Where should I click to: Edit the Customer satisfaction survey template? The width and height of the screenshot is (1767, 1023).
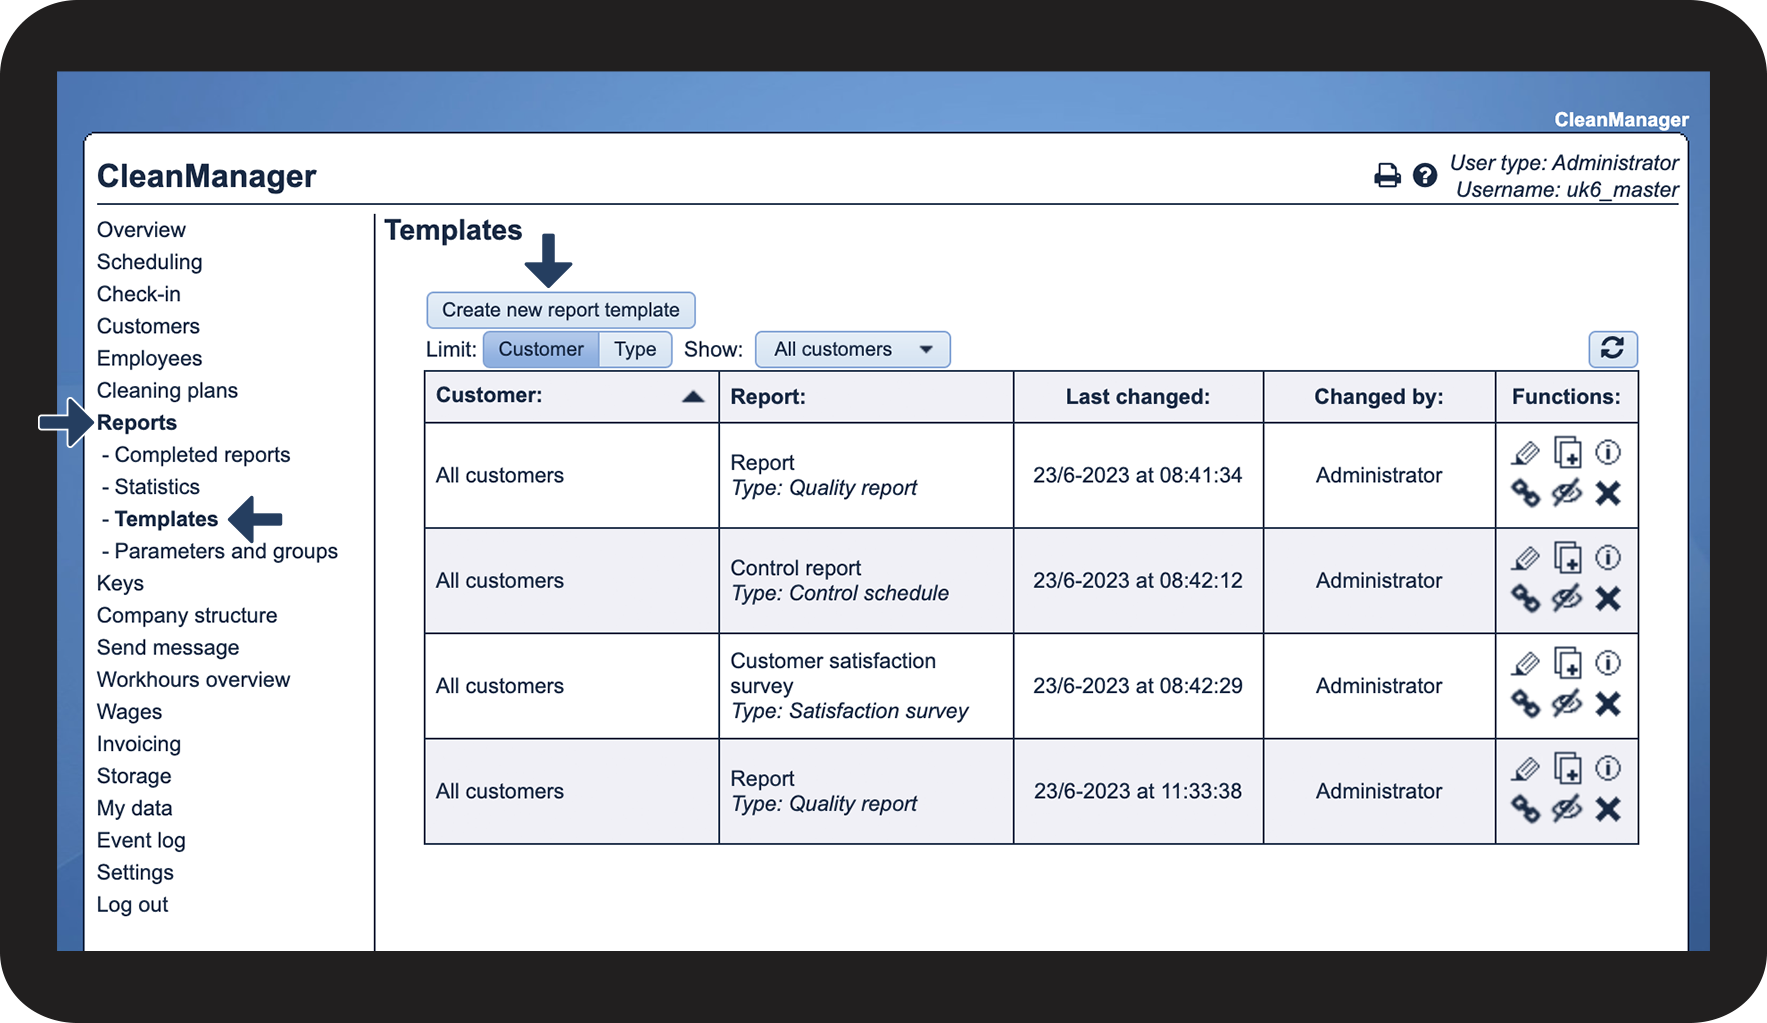pos(1525,663)
